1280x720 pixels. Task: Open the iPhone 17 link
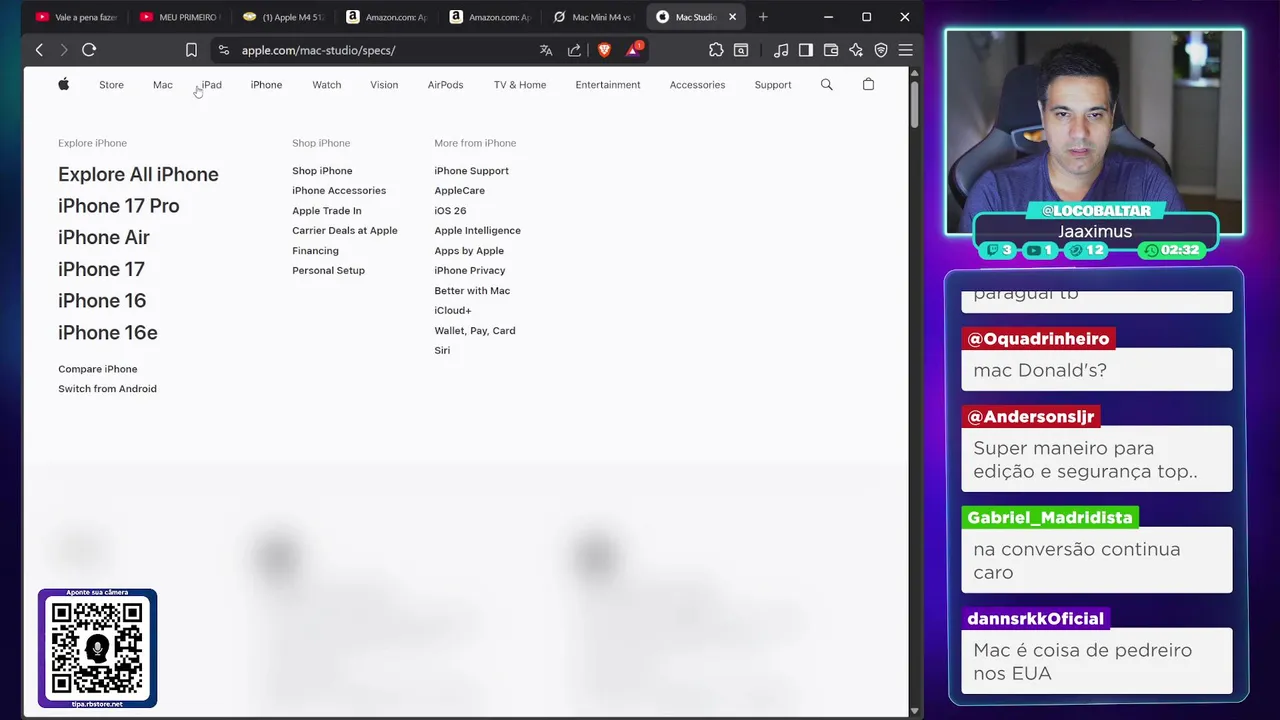coord(101,269)
